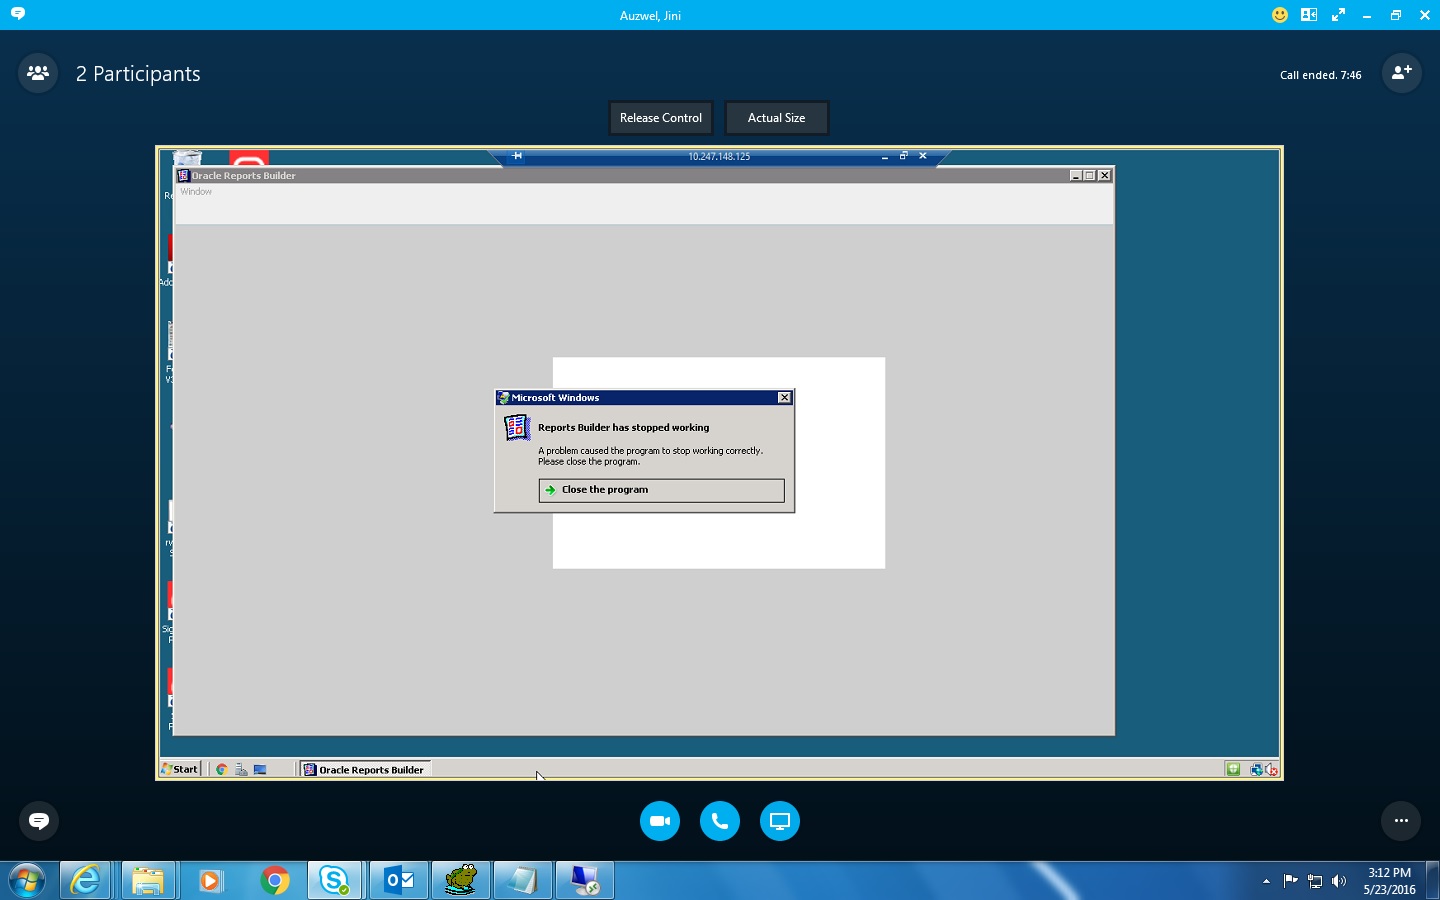Click the Actual Size button
The height and width of the screenshot is (900, 1440).
pyautogui.click(x=776, y=118)
